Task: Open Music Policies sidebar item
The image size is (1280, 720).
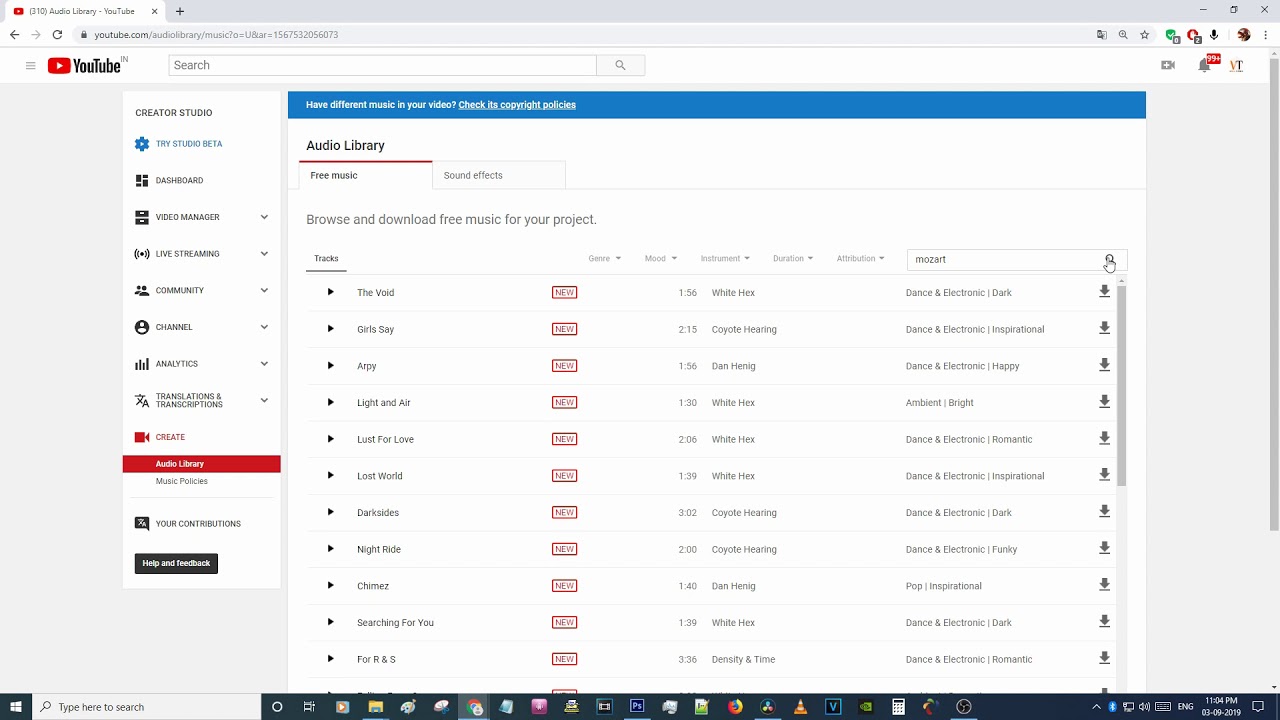Action: (182, 481)
